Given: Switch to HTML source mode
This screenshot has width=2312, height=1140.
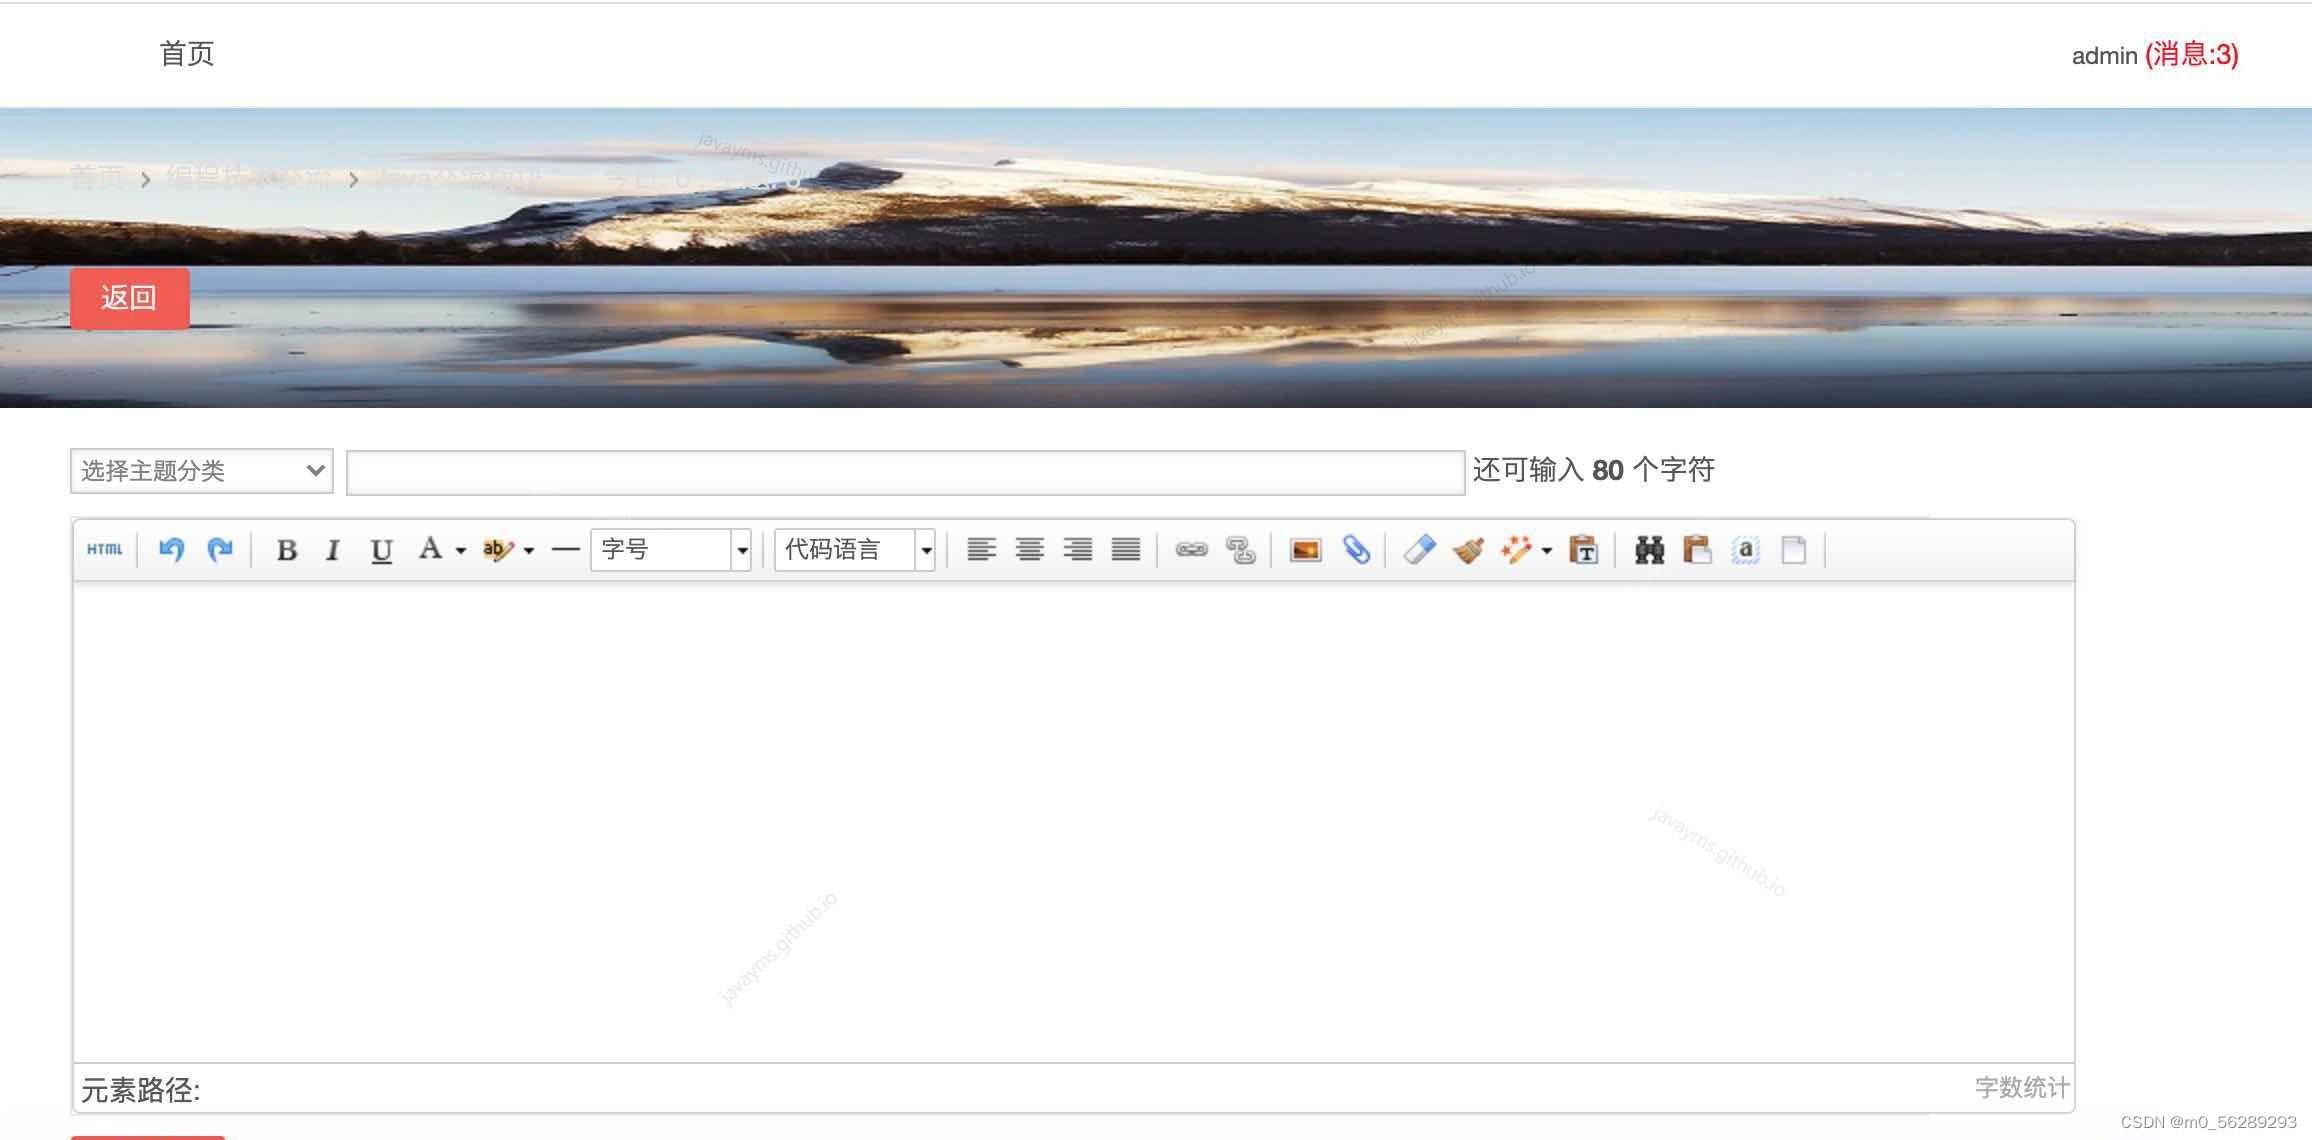Looking at the screenshot, I should click(x=104, y=549).
